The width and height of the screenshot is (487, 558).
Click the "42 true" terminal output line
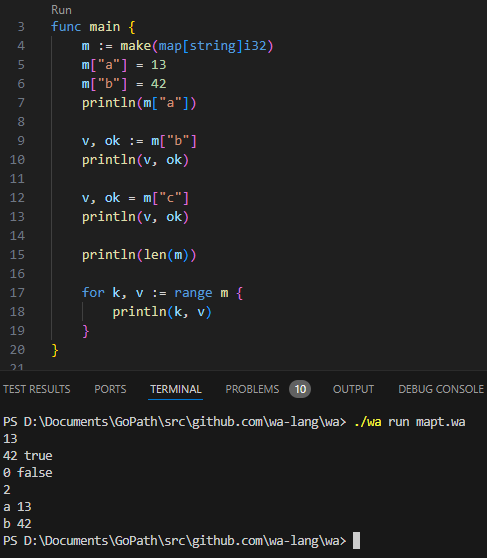click(27, 456)
